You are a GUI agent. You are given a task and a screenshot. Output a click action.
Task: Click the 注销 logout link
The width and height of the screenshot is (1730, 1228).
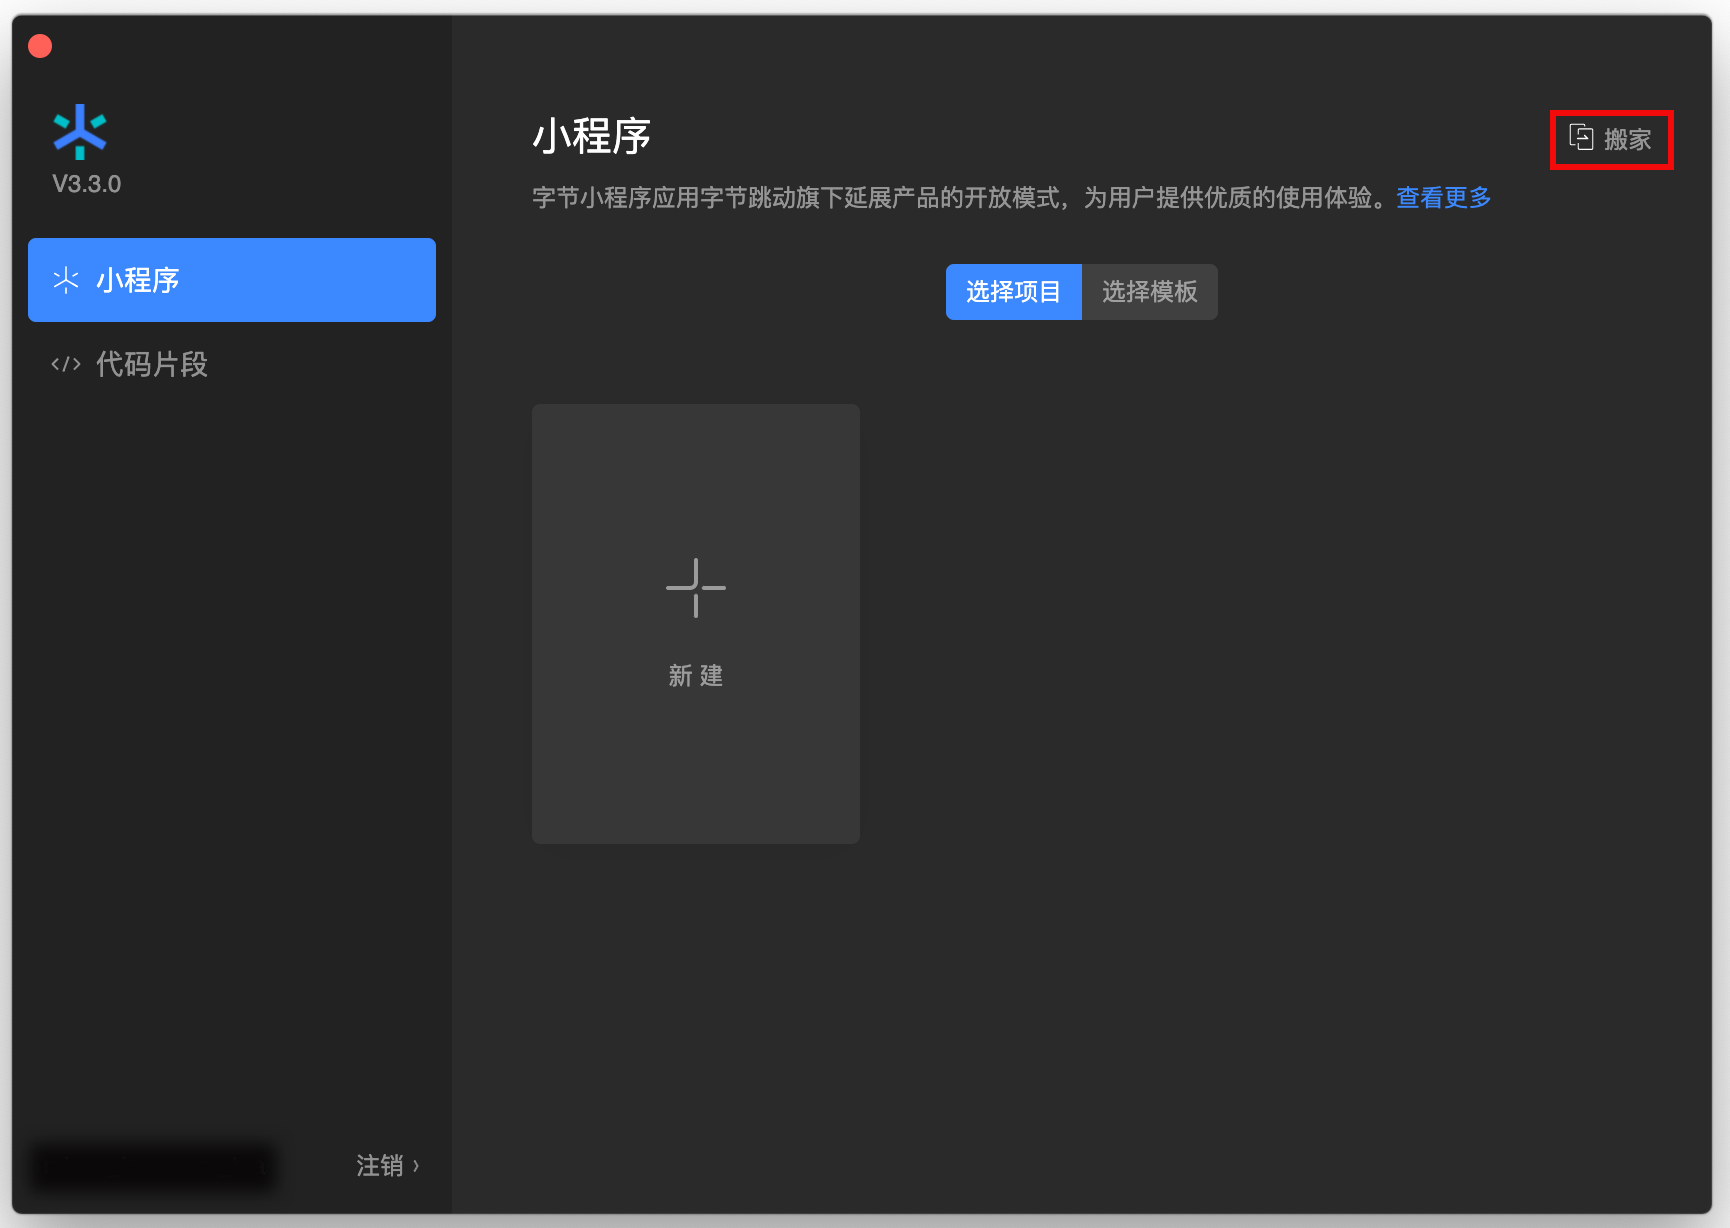point(388,1166)
